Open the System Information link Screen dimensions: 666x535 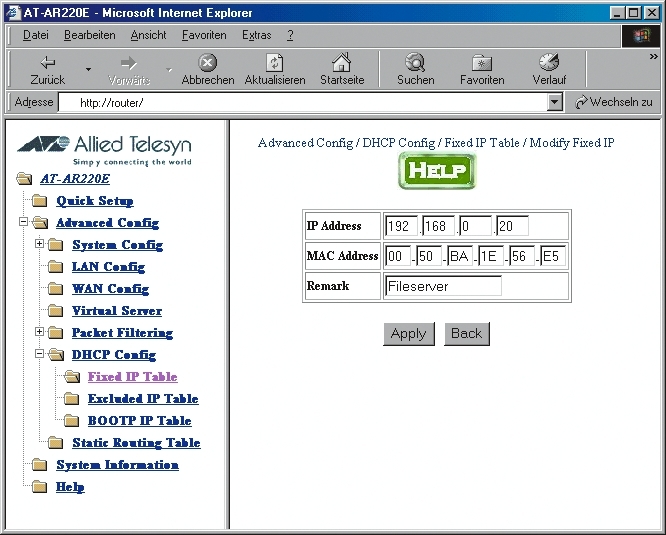(118, 465)
